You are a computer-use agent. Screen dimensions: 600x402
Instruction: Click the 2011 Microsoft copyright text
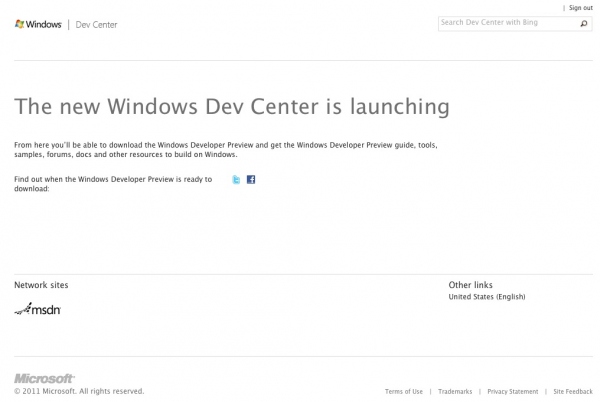(79, 391)
